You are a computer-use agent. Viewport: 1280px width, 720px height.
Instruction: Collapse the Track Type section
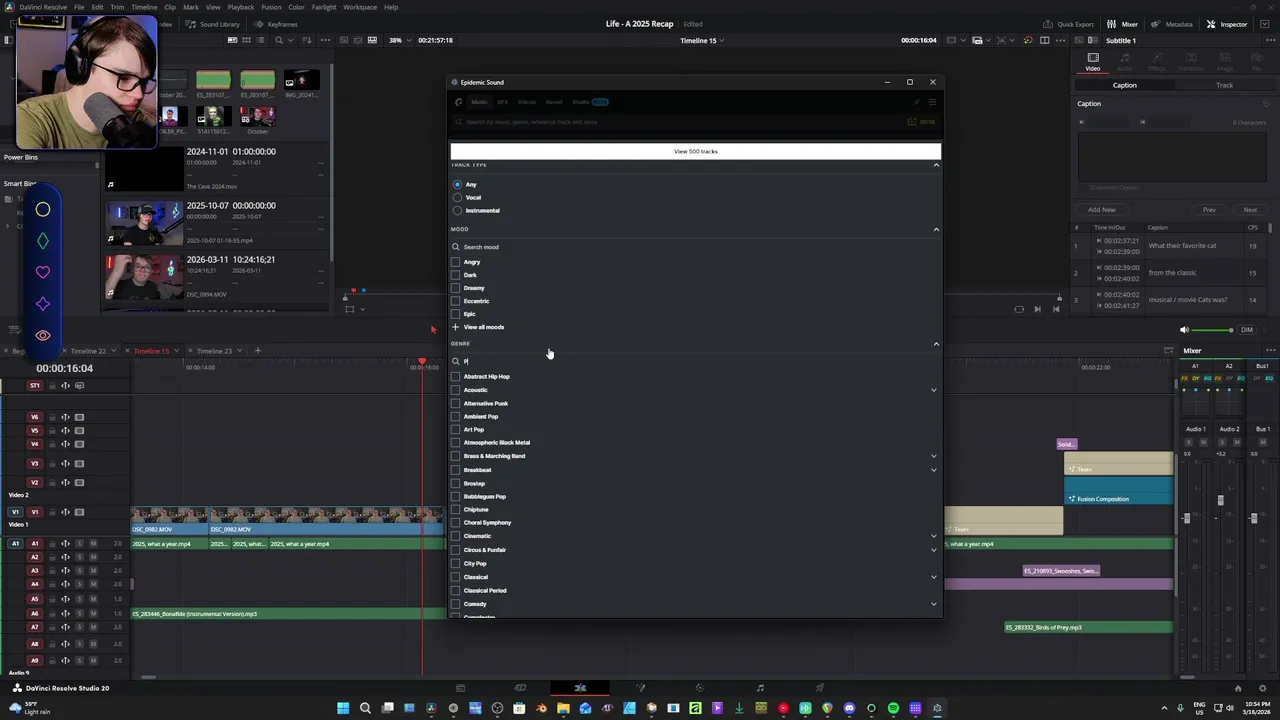(x=936, y=165)
